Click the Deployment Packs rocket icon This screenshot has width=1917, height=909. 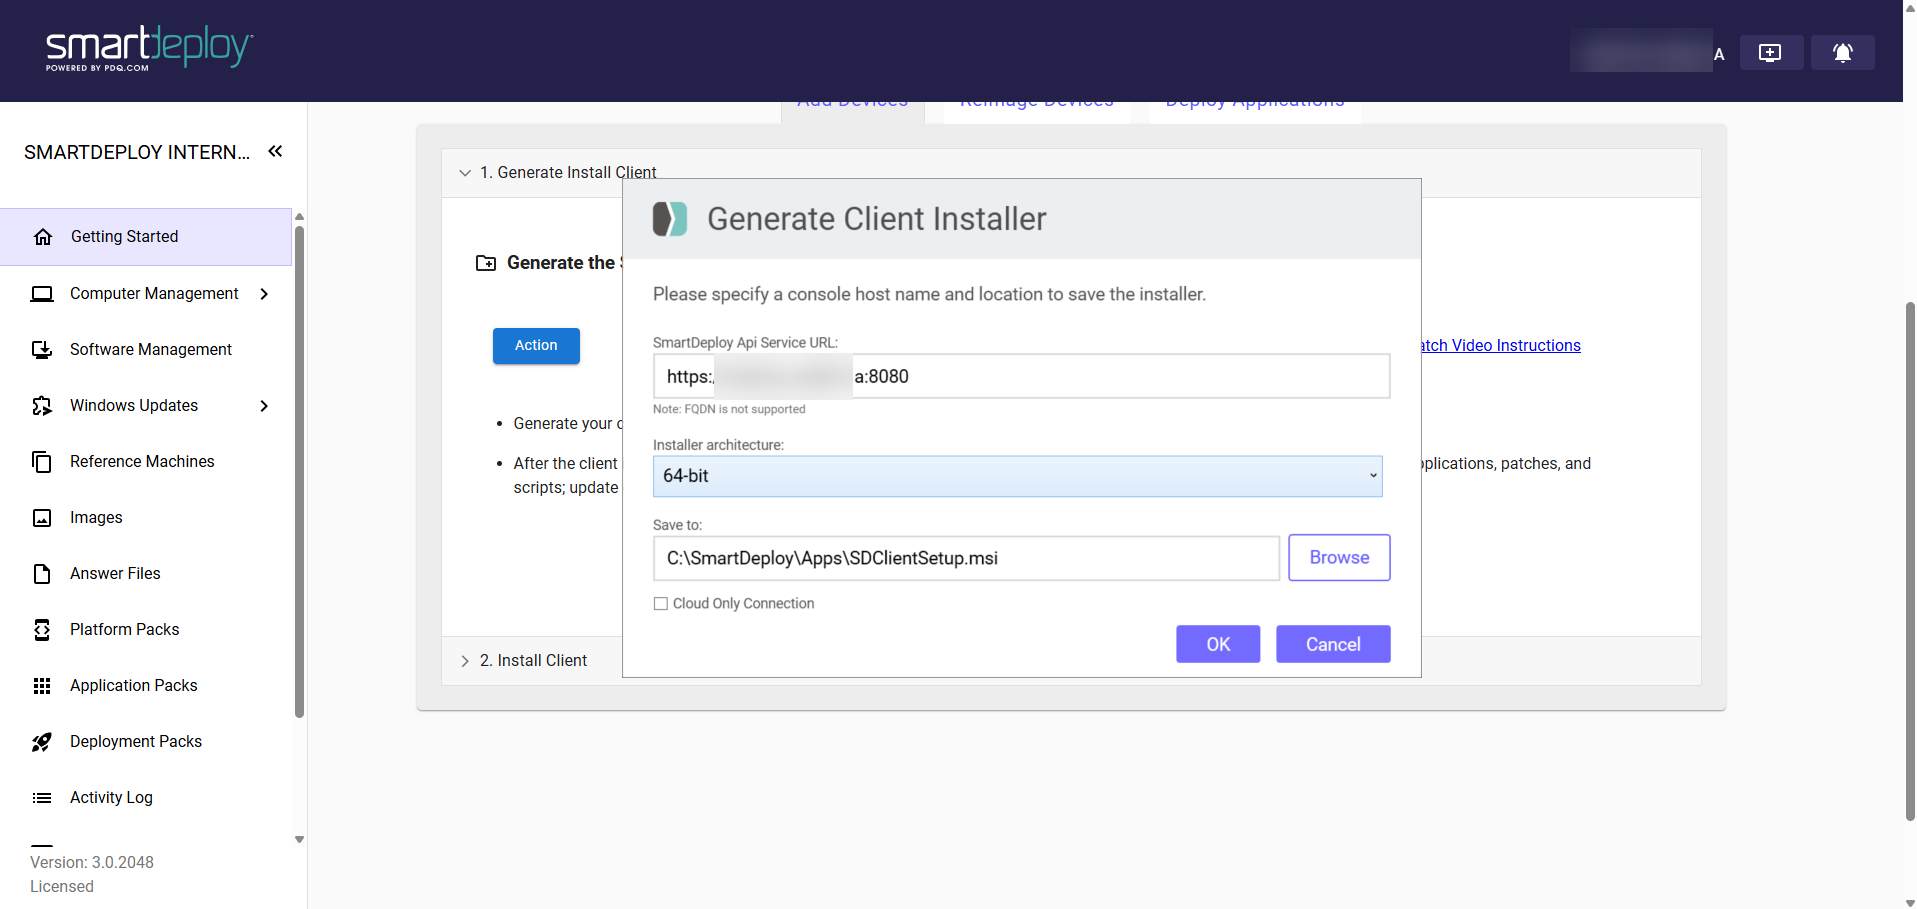pyautogui.click(x=42, y=742)
